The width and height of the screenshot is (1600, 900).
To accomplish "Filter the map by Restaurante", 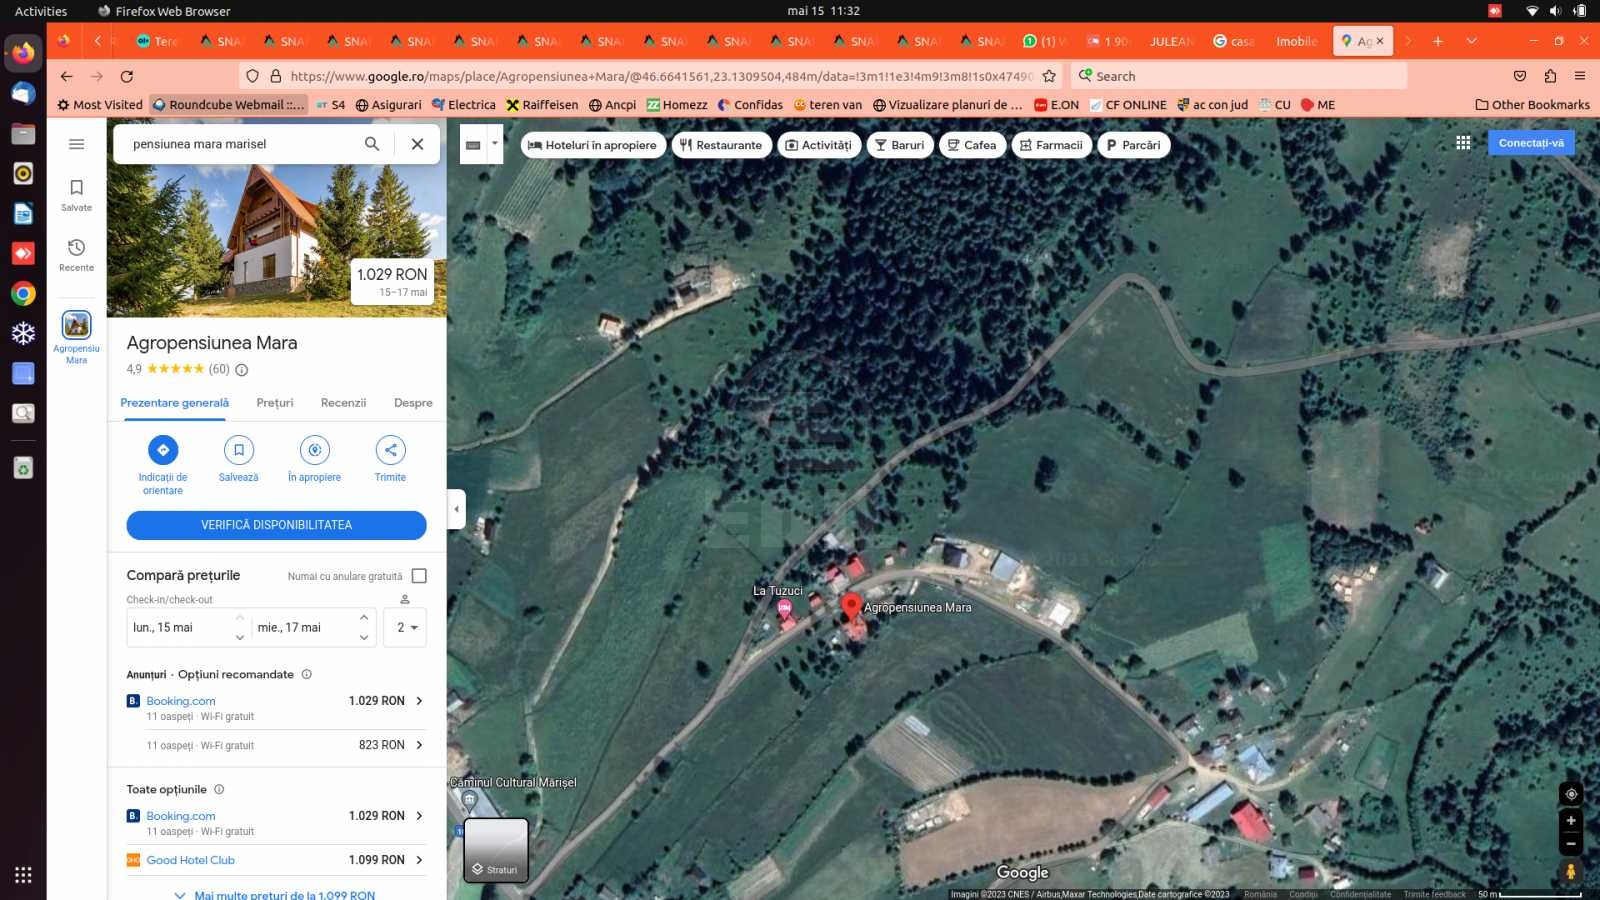I will pos(721,145).
